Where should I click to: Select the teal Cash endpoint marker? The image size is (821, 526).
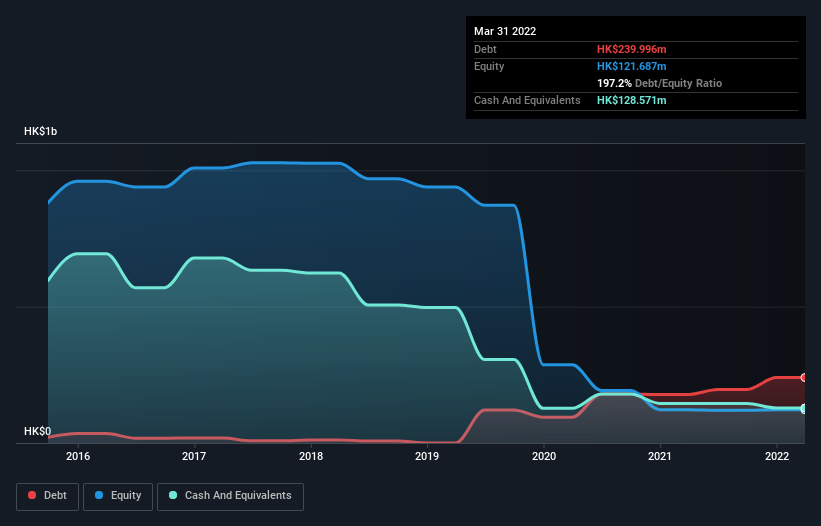pos(804,408)
